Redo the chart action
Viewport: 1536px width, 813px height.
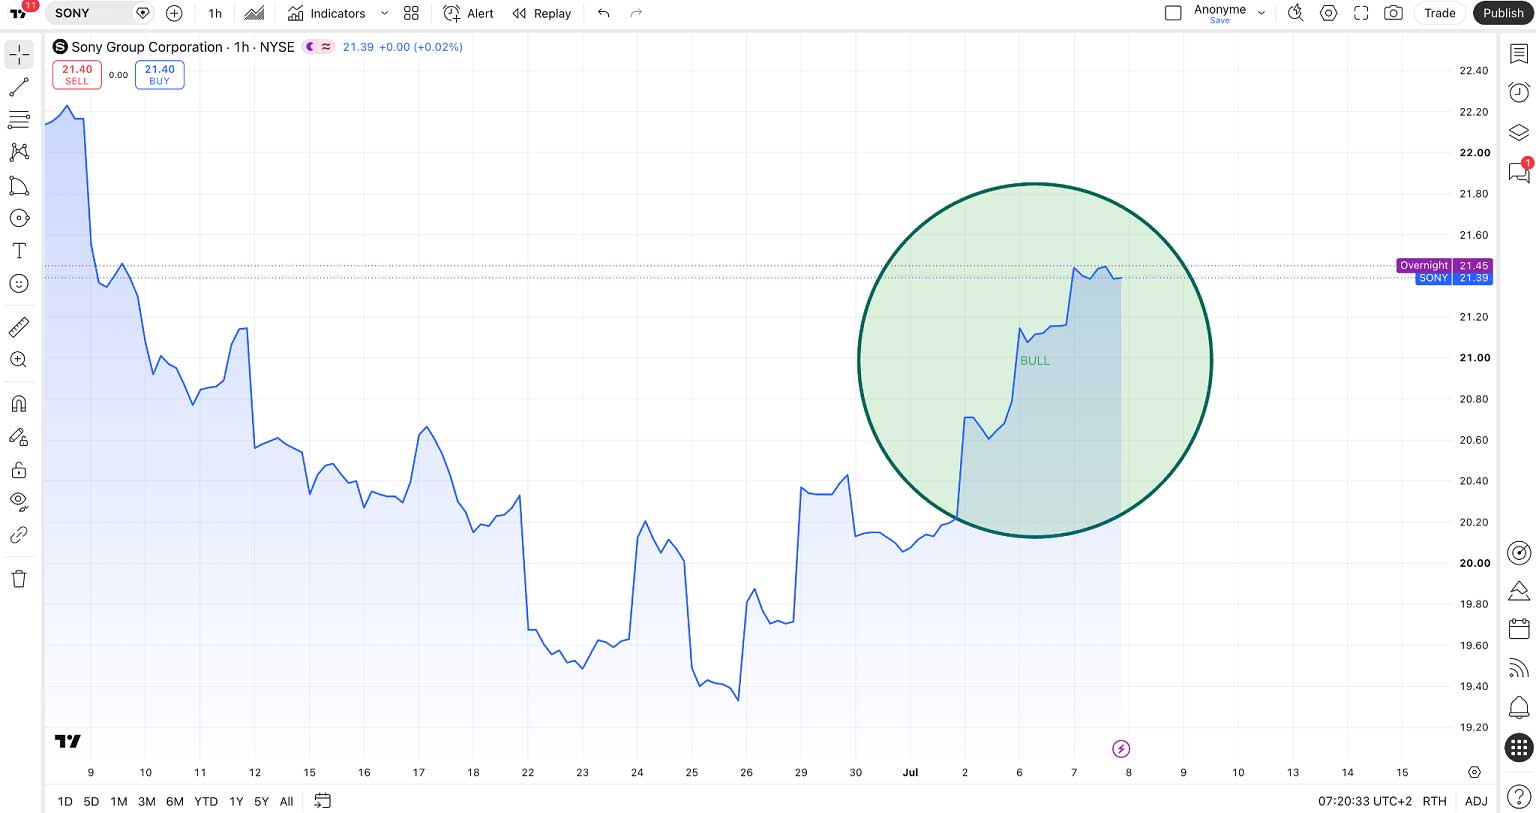[x=636, y=13]
